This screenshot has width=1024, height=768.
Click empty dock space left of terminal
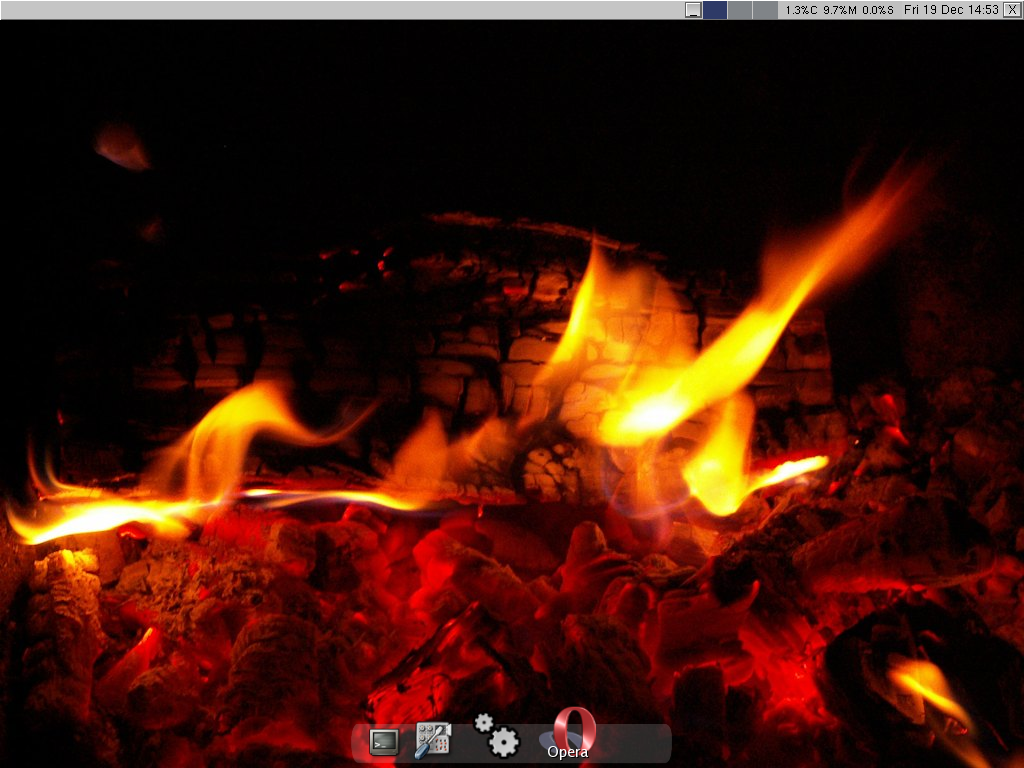360,745
